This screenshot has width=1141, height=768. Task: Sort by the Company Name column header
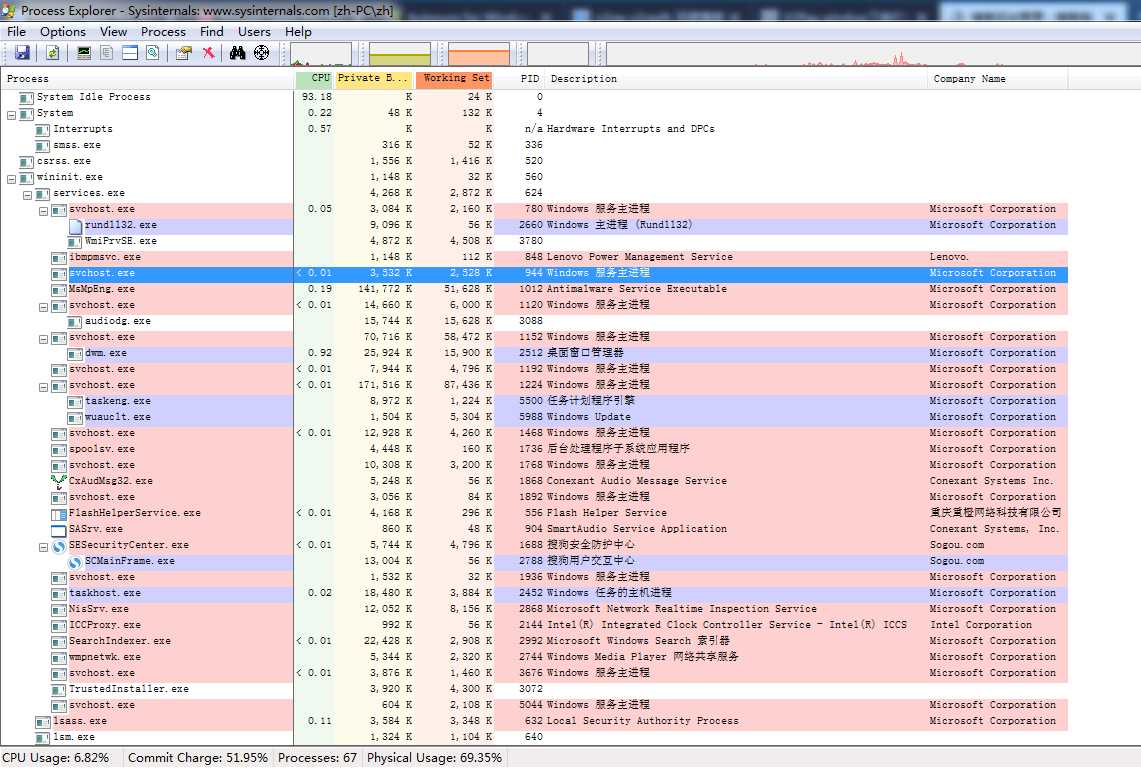click(998, 79)
